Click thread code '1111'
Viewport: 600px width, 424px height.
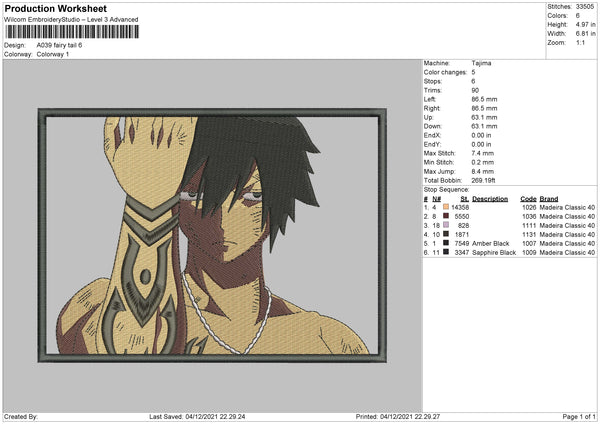pyautogui.click(x=529, y=225)
